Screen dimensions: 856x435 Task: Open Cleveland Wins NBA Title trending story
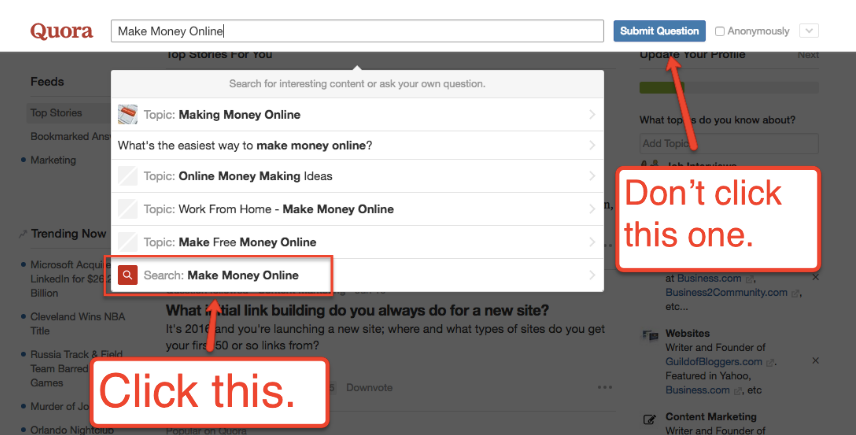pyautogui.click(x=78, y=324)
